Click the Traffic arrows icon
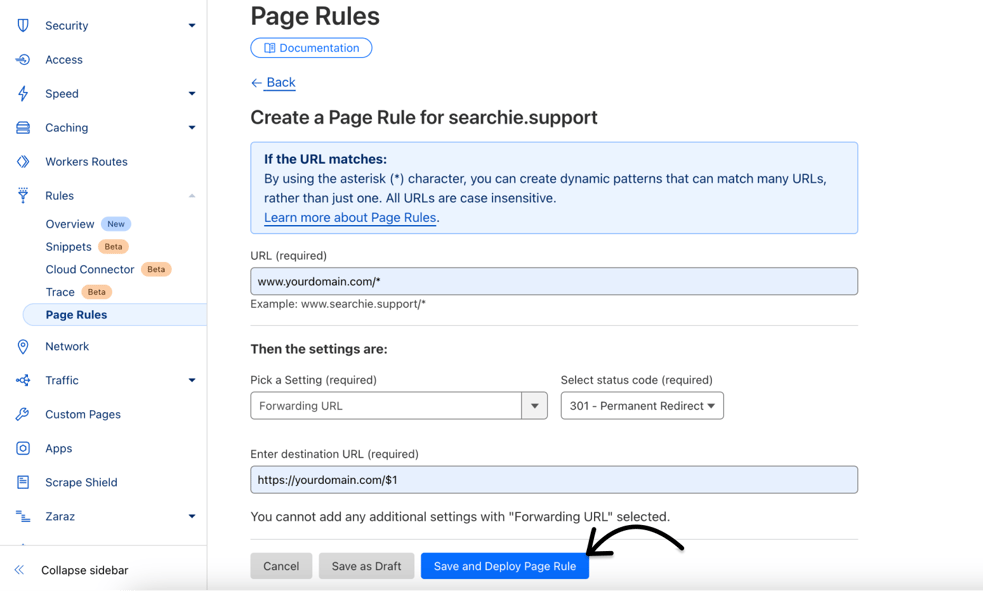This screenshot has width=983, height=591. [22, 380]
